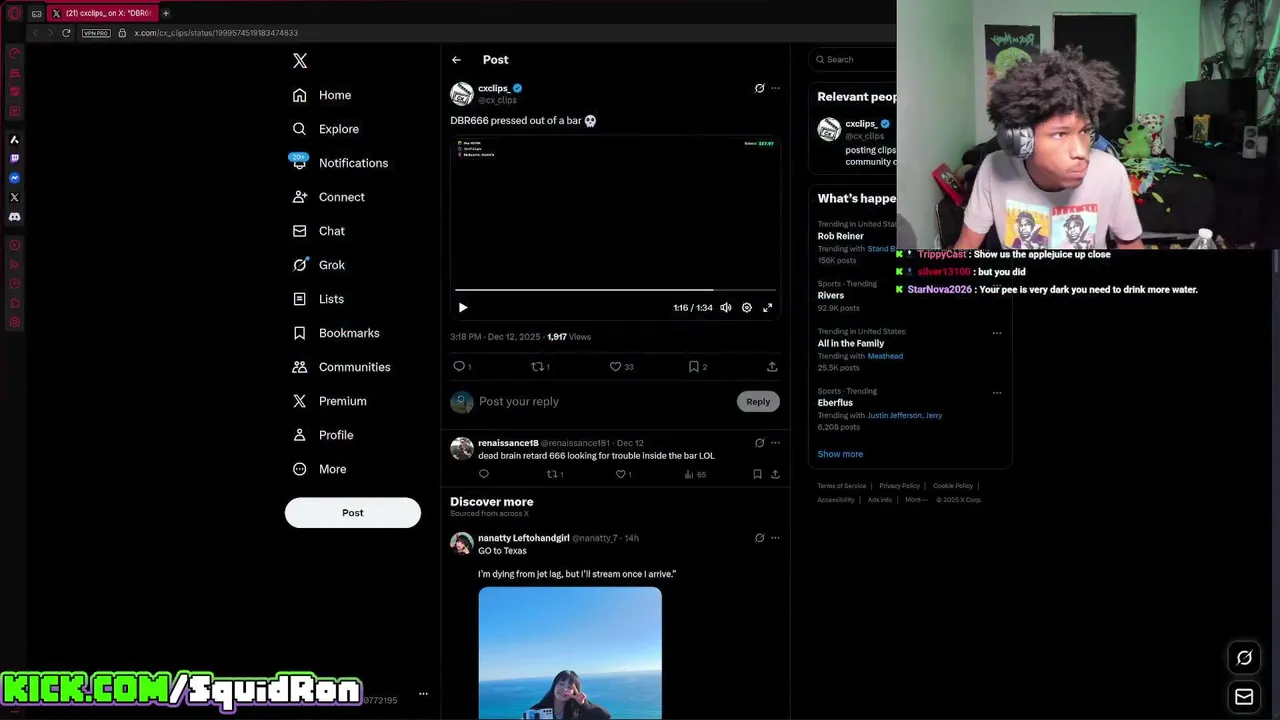Open Rob Reiner trending topic

tap(841, 236)
